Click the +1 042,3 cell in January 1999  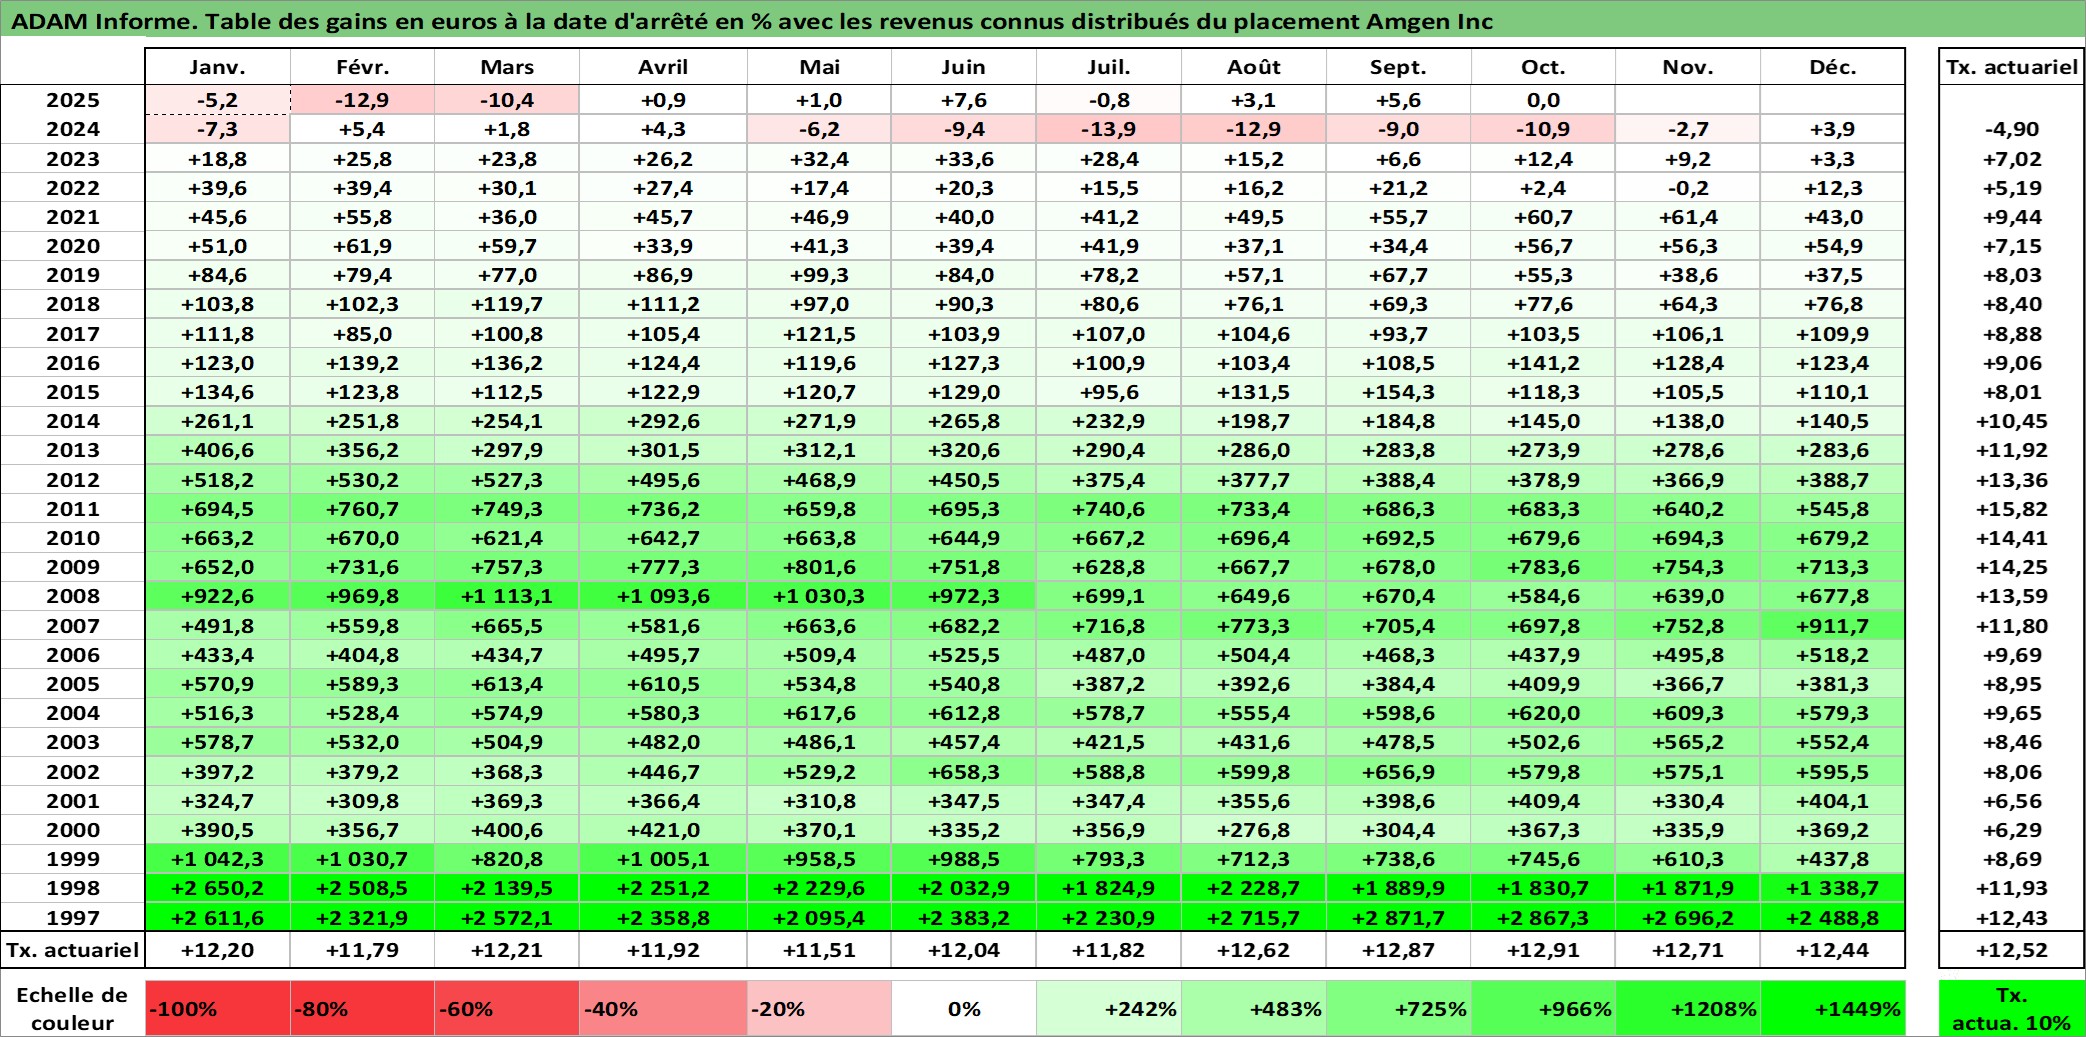click(218, 859)
